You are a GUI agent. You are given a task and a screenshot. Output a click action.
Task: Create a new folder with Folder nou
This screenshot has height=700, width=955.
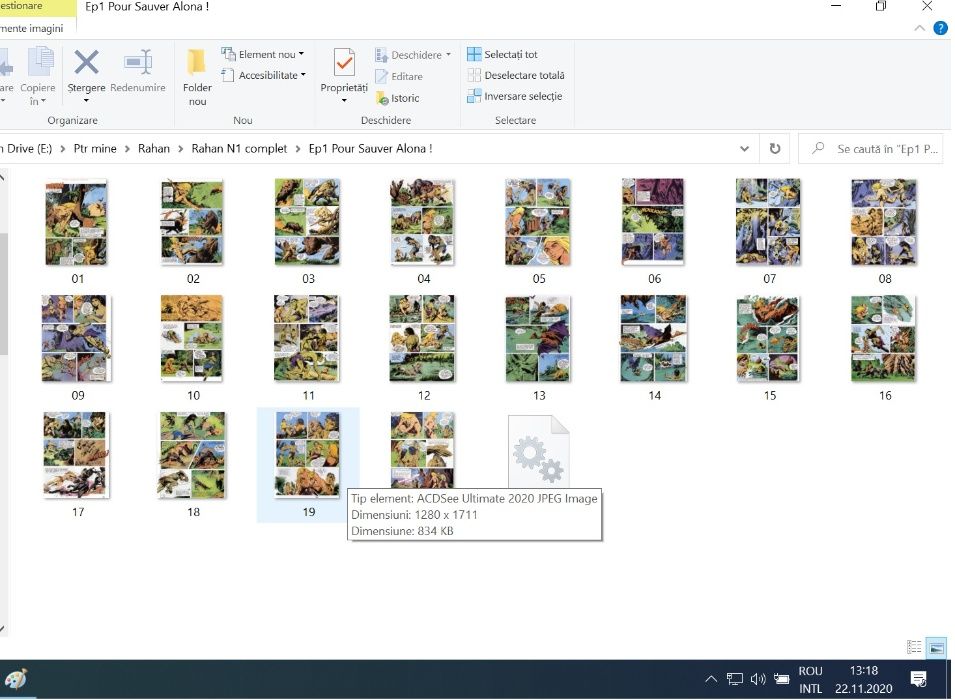(197, 77)
